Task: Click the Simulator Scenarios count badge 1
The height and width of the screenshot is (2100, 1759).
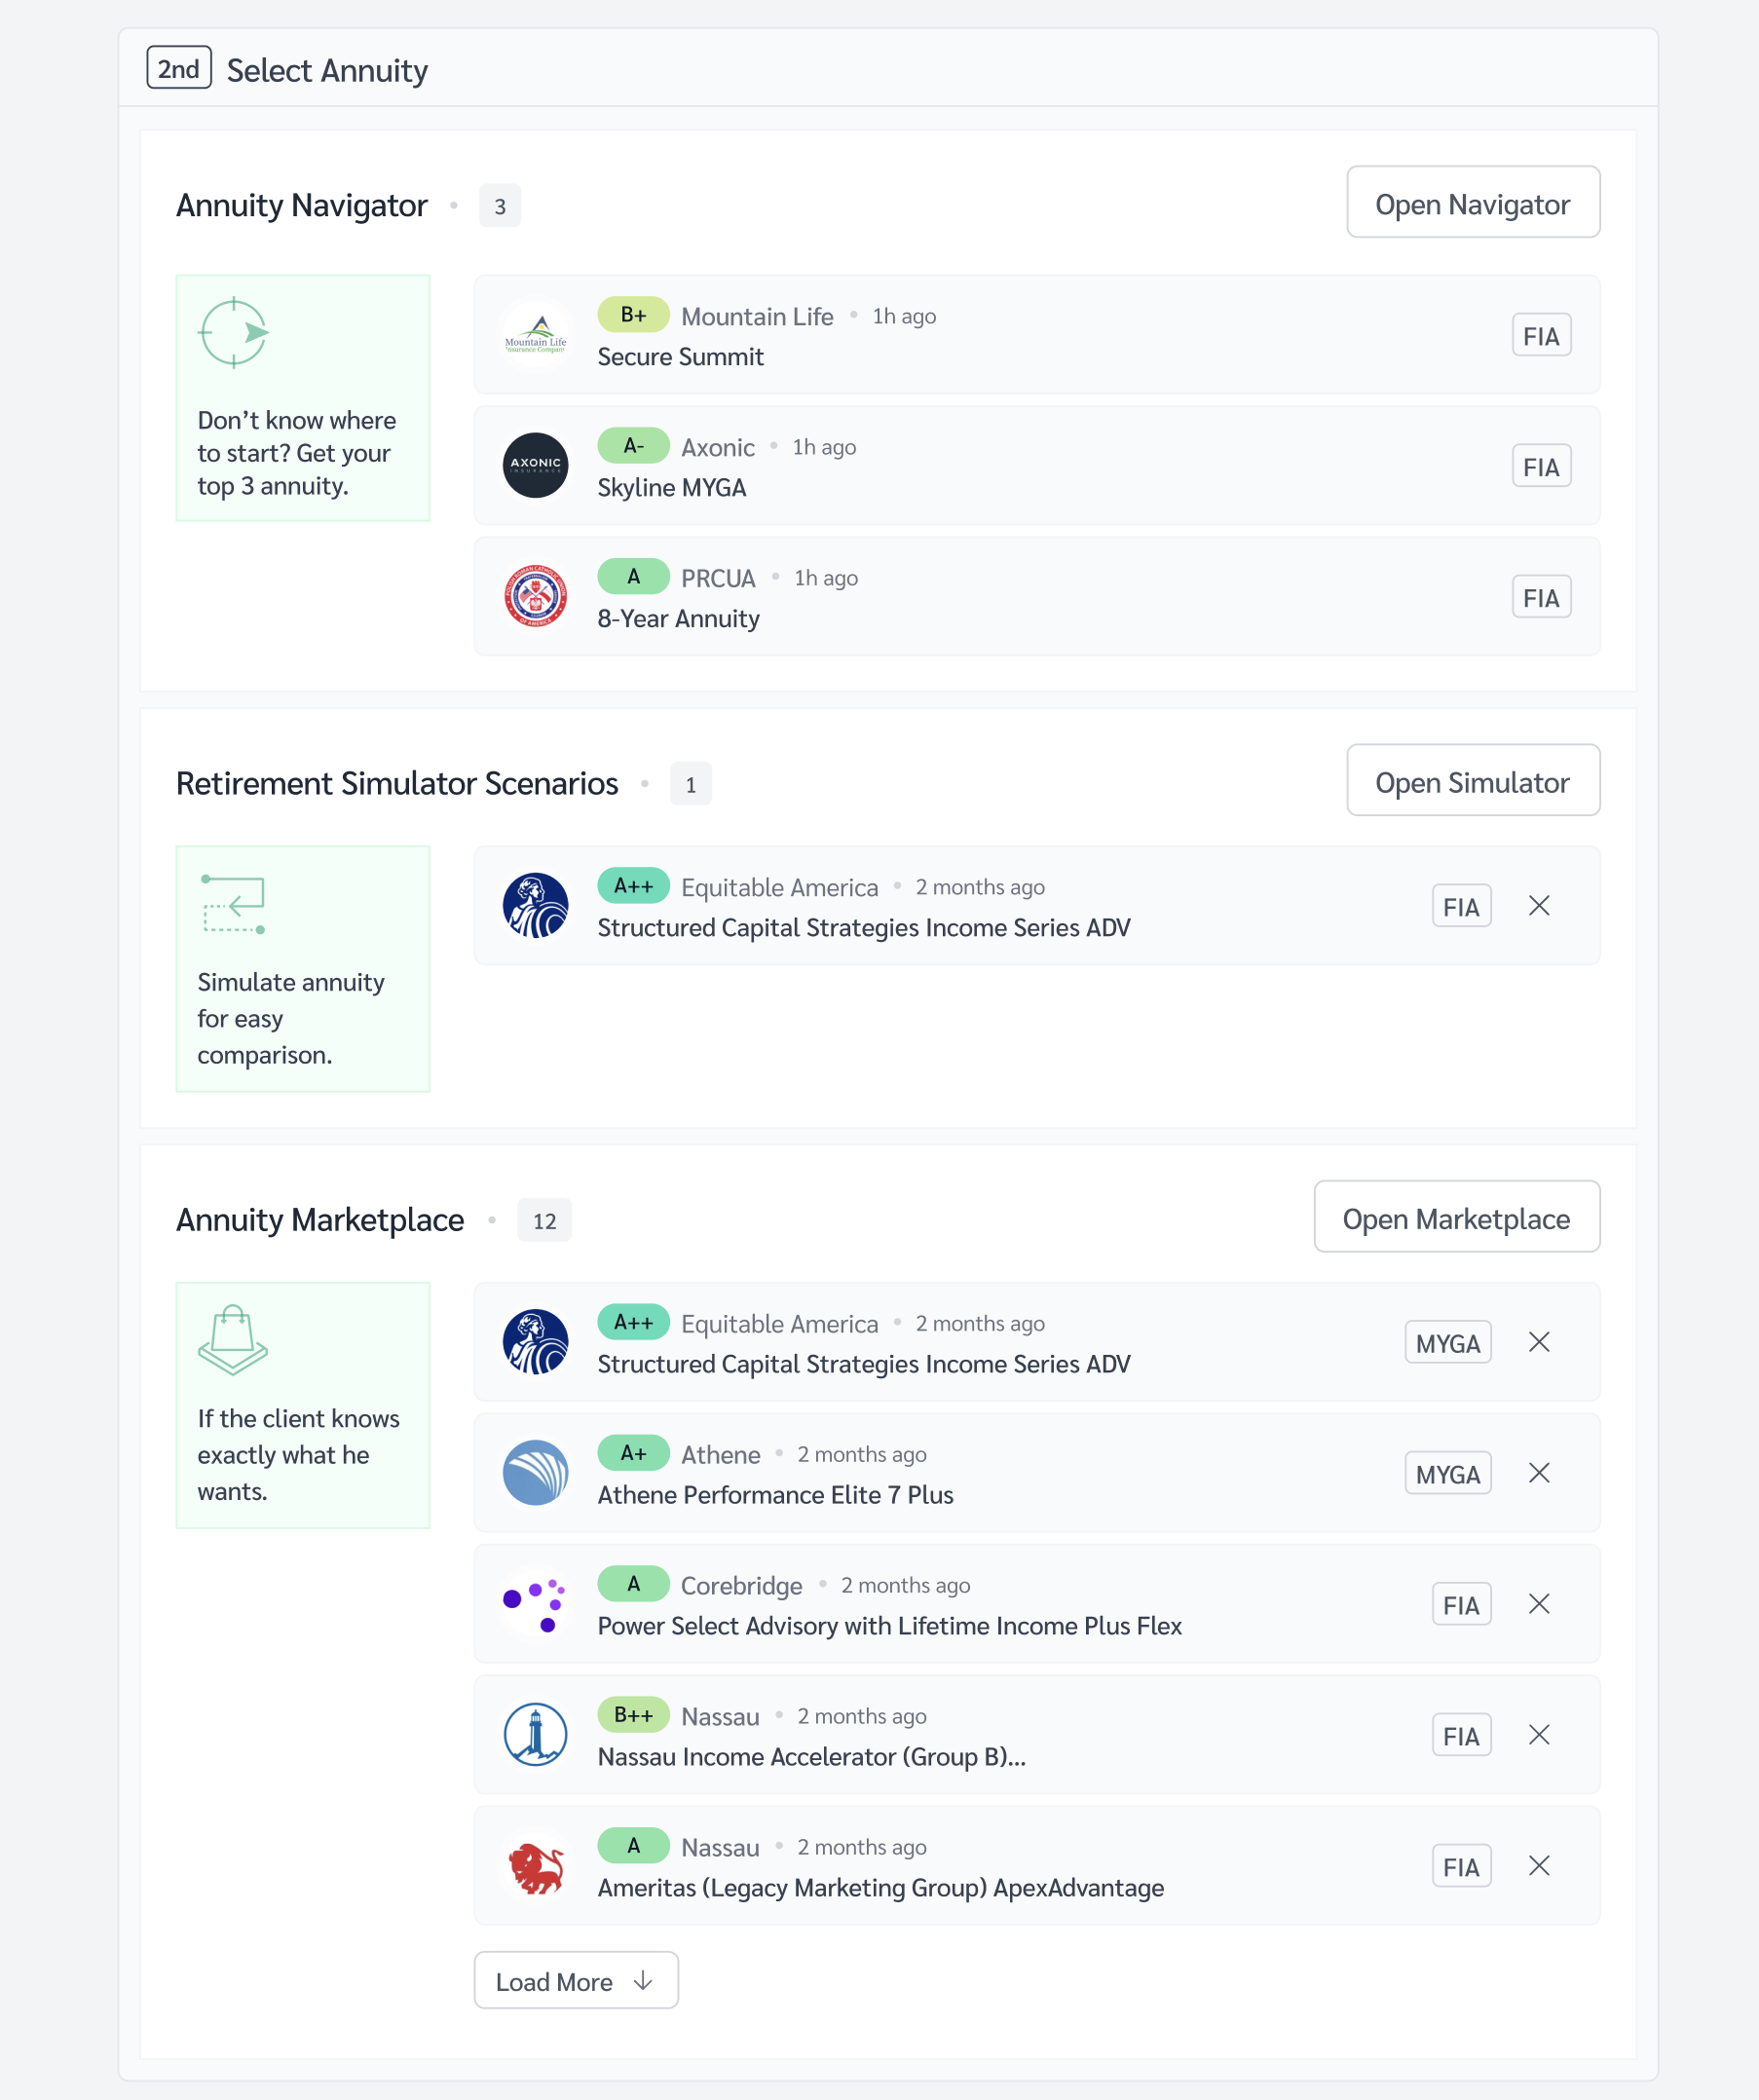Action: click(690, 784)
